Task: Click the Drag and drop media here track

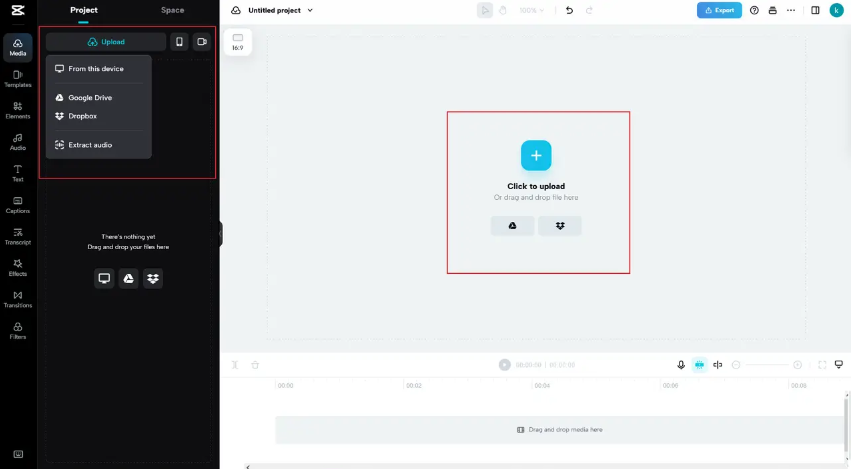Action: click(560, 430)
